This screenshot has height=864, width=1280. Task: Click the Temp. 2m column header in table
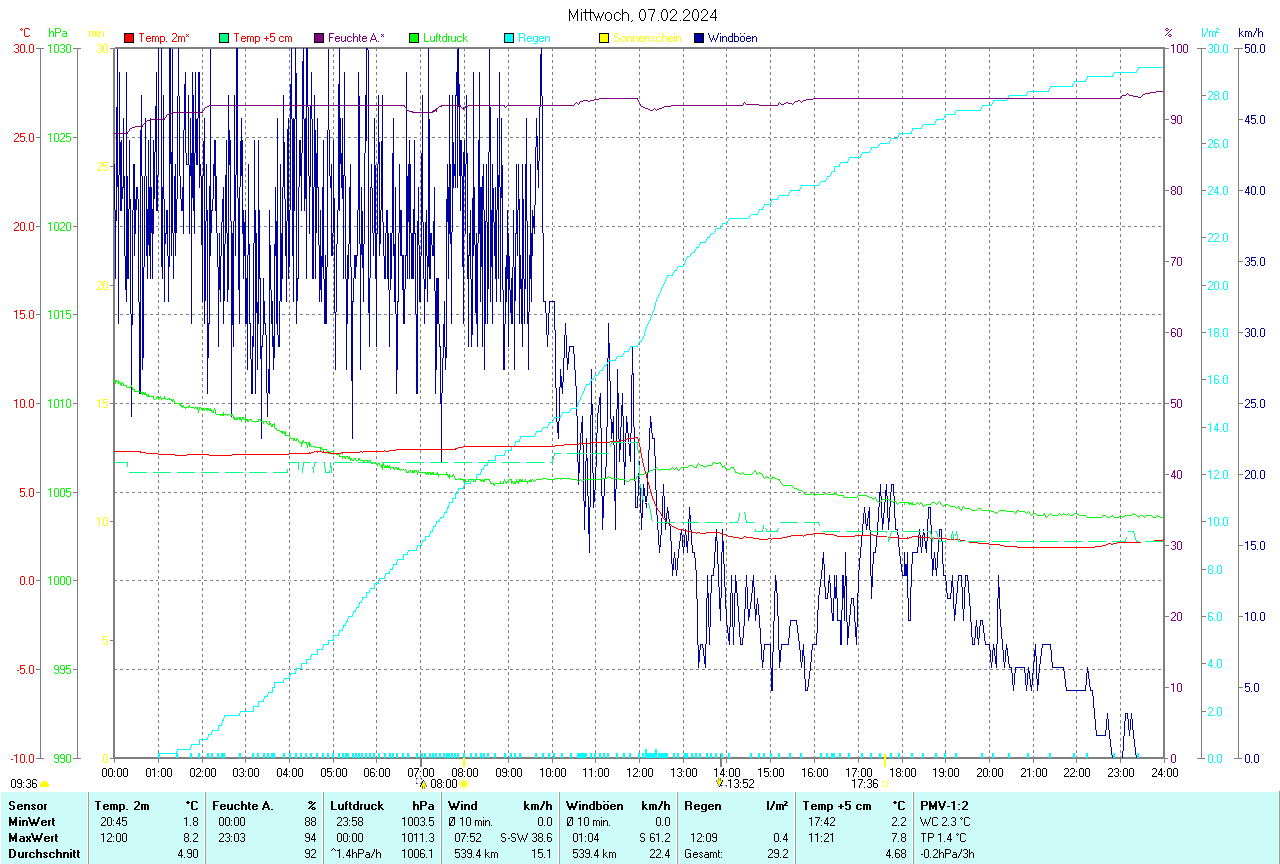[x=122, y=805]
